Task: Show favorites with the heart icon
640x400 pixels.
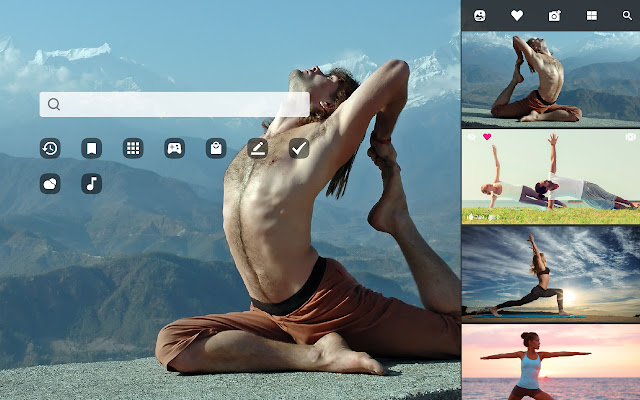Action: point(517,16)
